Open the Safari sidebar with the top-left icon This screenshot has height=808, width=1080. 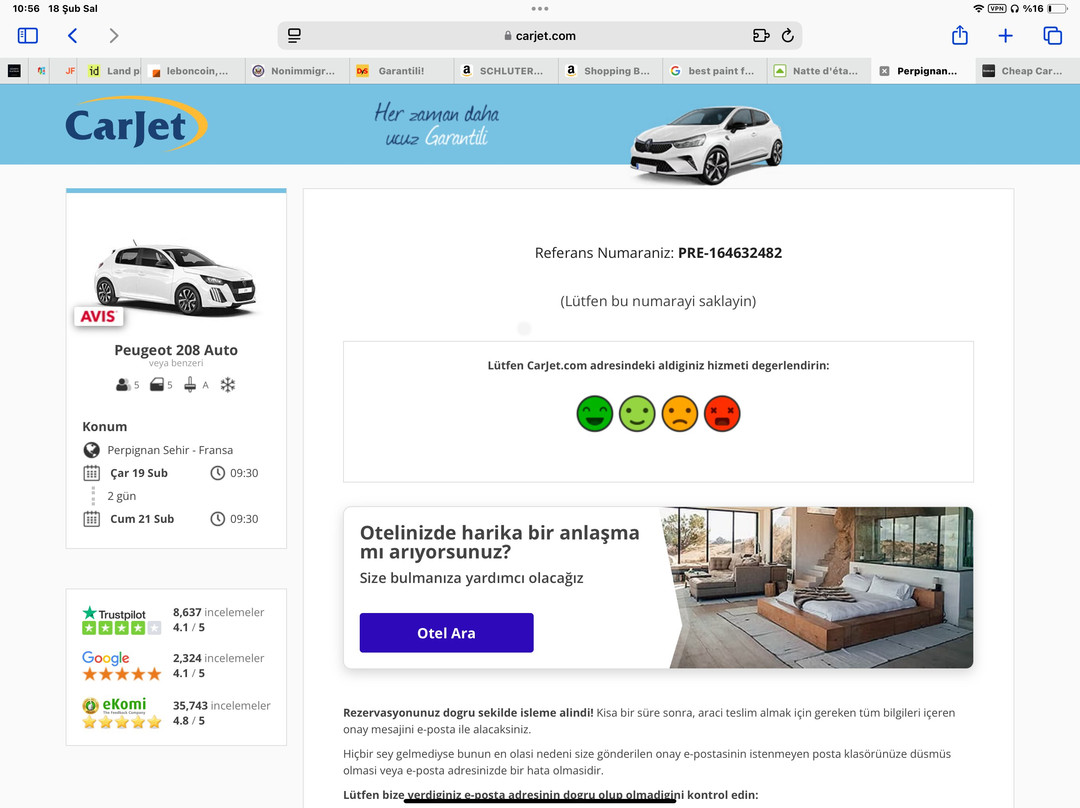coord(27,35)
